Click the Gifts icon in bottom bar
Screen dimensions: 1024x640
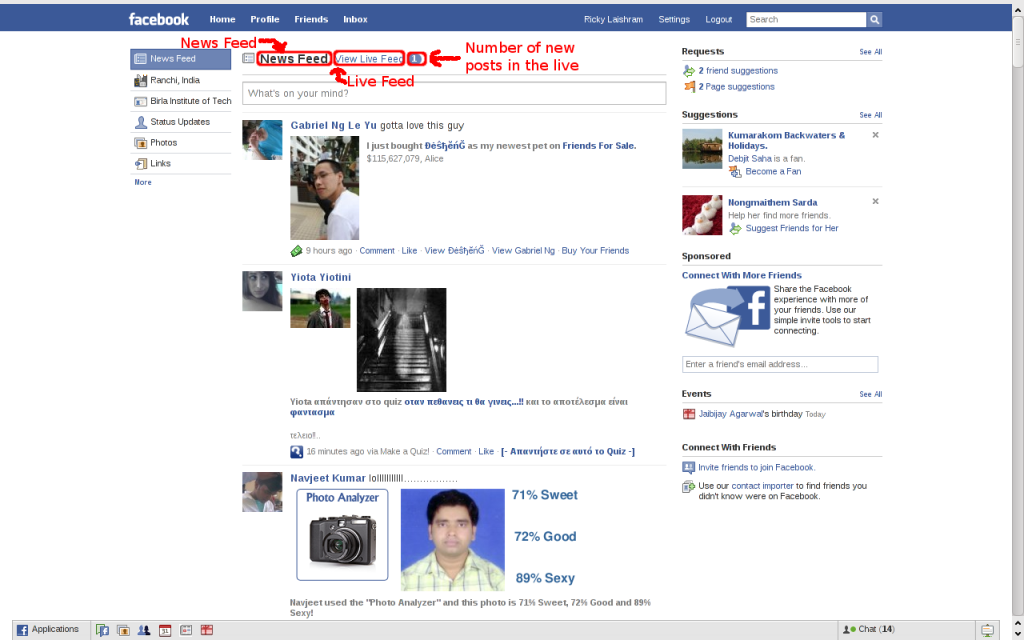207,630
